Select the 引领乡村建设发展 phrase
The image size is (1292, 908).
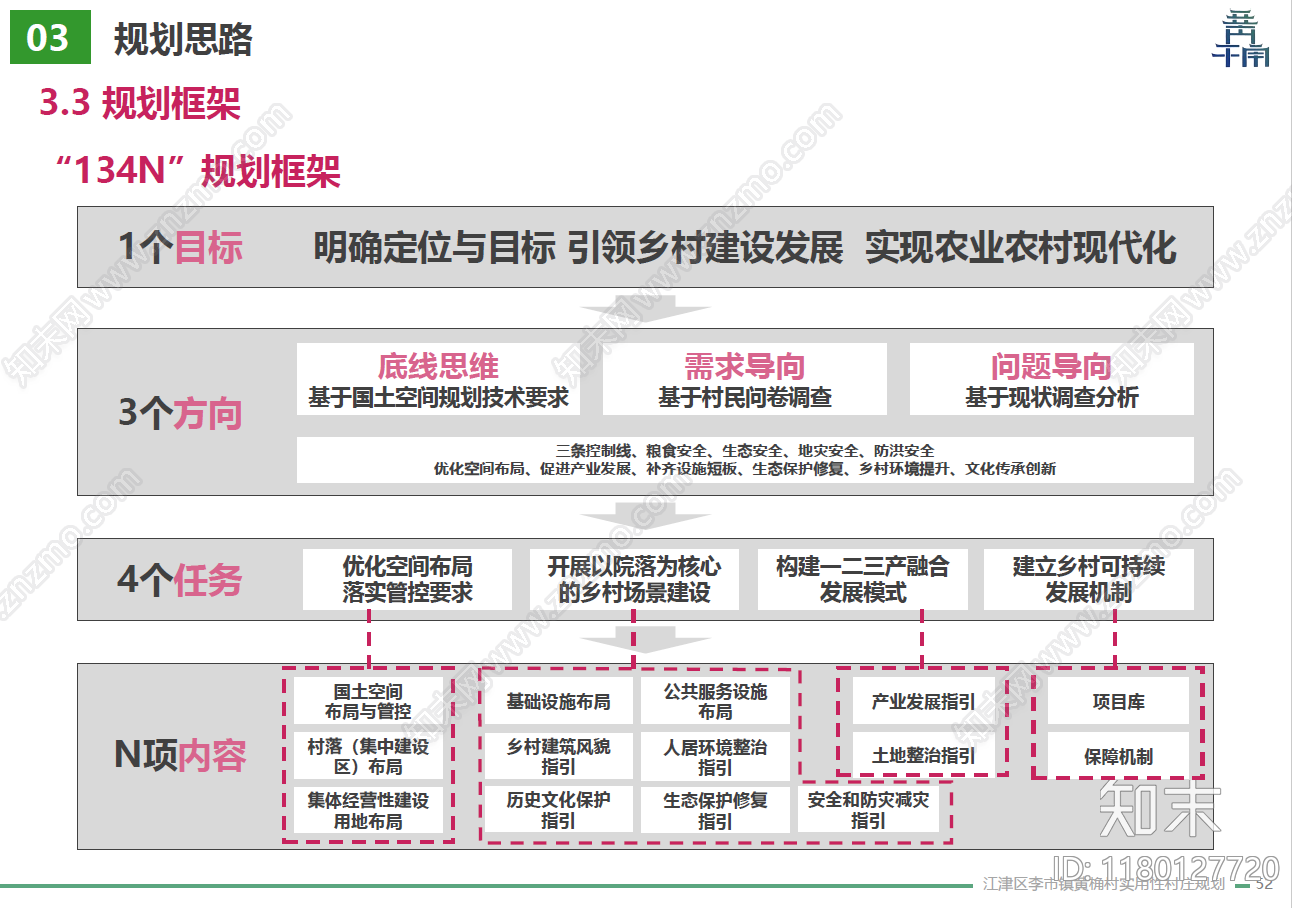coord(706,247)
